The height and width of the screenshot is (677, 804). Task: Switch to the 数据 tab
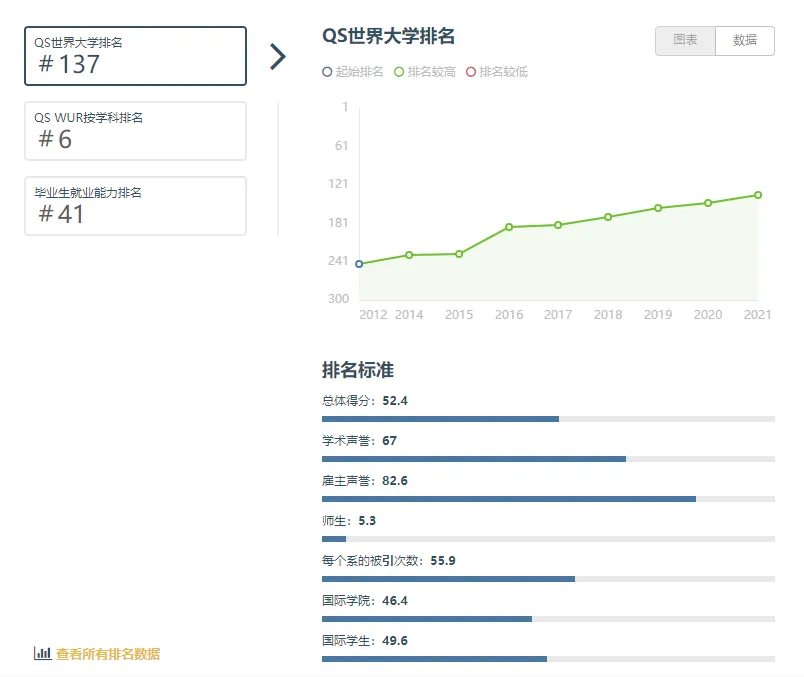tap(745, 41)
